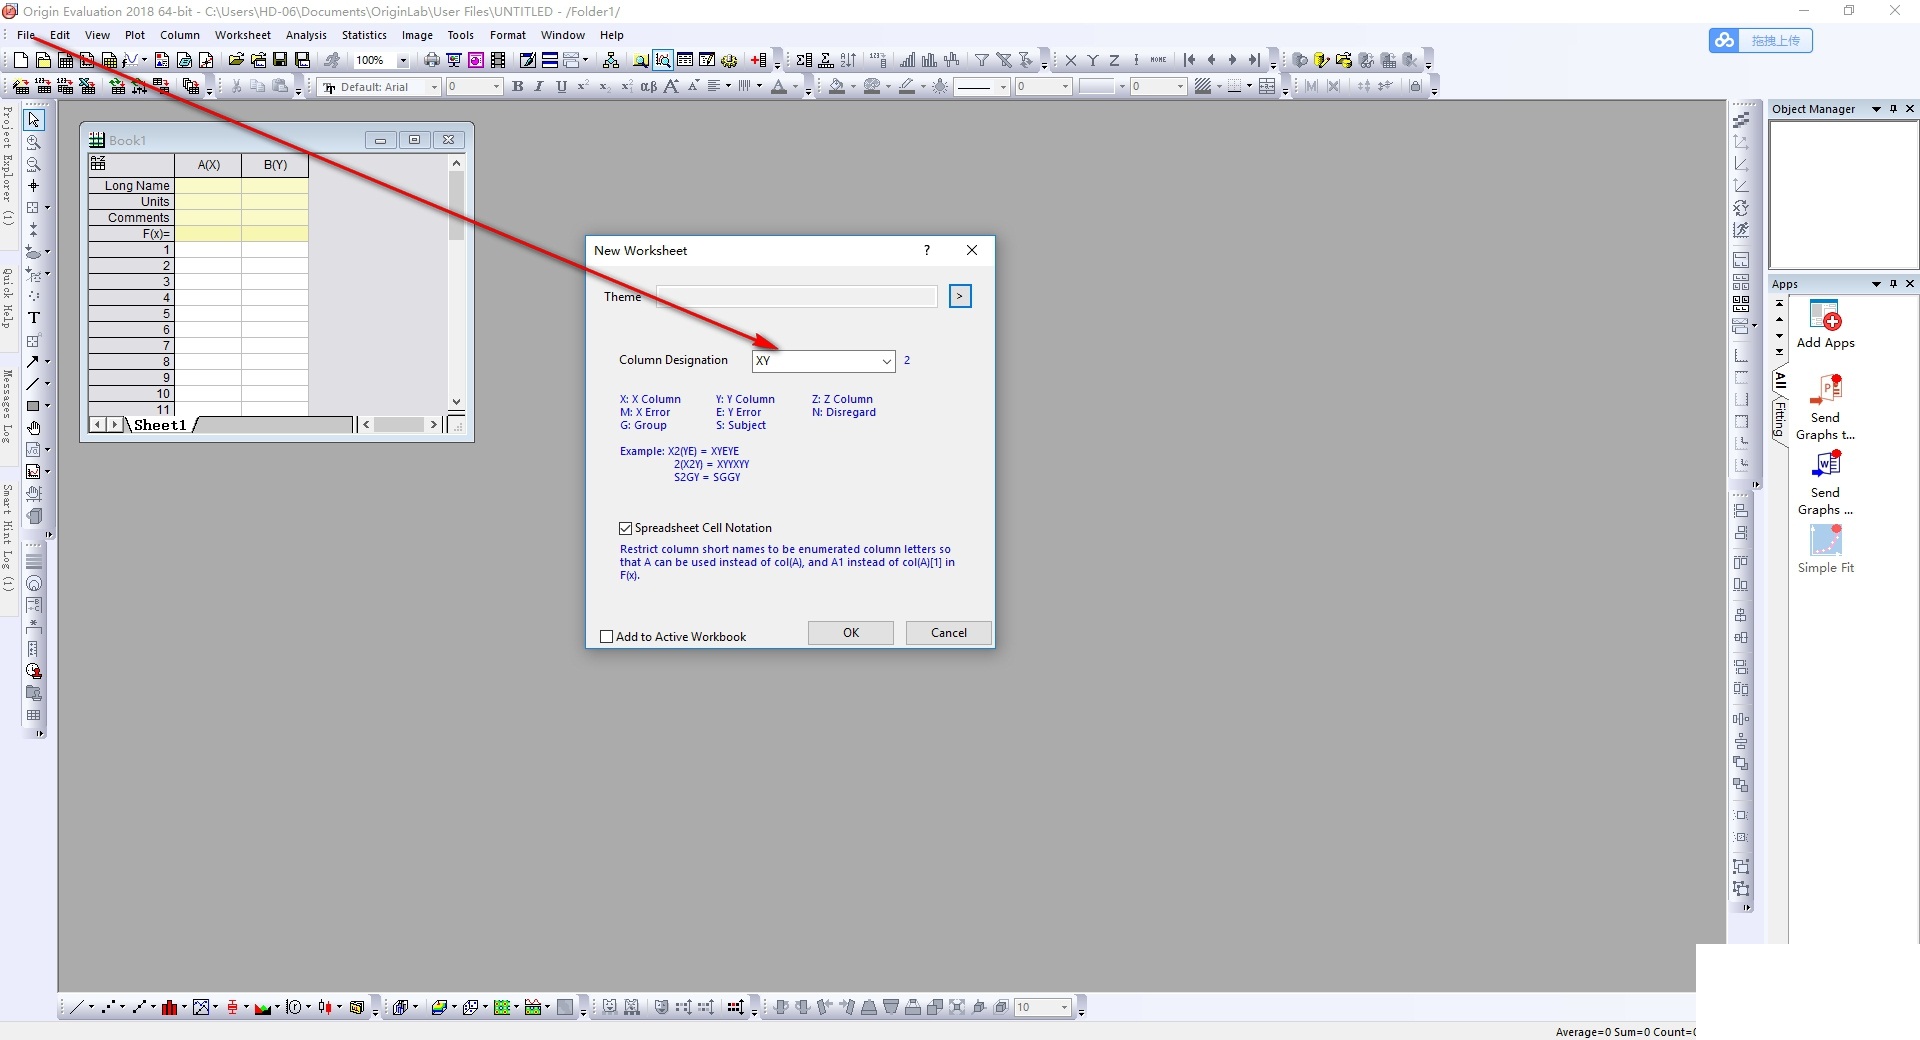Click the Move to First arrow icon
Viewport: 1920px width, 1040px height.
1189,60
